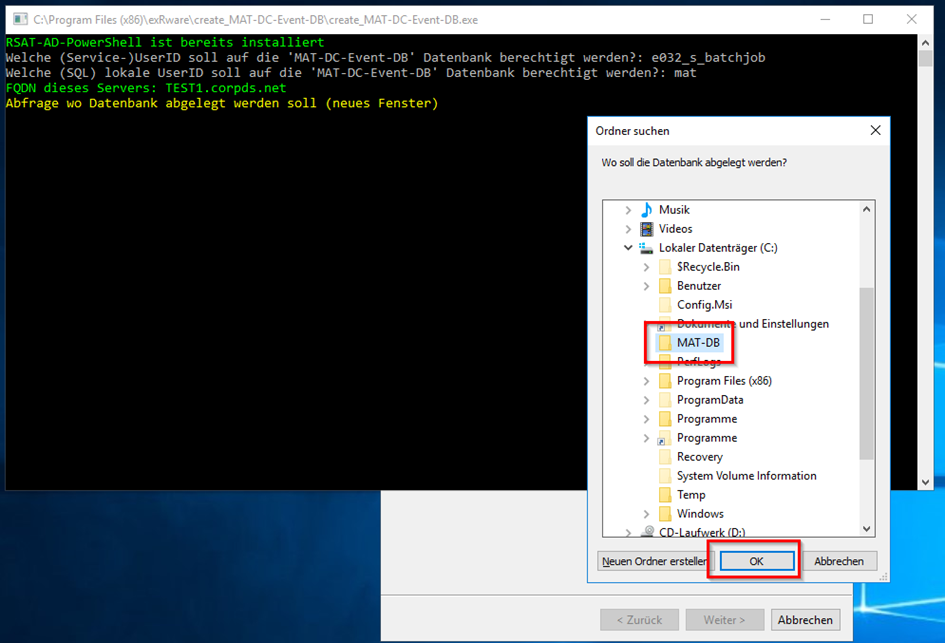Maximize the console window
The image size is (945, 643).
[868, 19]
